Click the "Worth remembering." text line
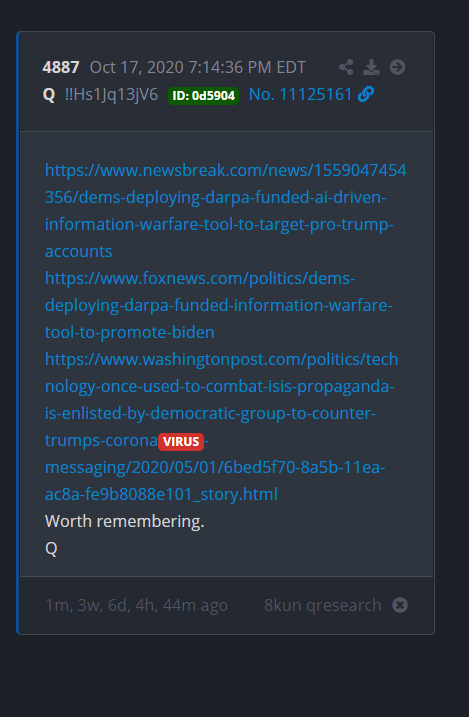The height and width of the screenshot is (717, 469). click(x=125, y=521)
